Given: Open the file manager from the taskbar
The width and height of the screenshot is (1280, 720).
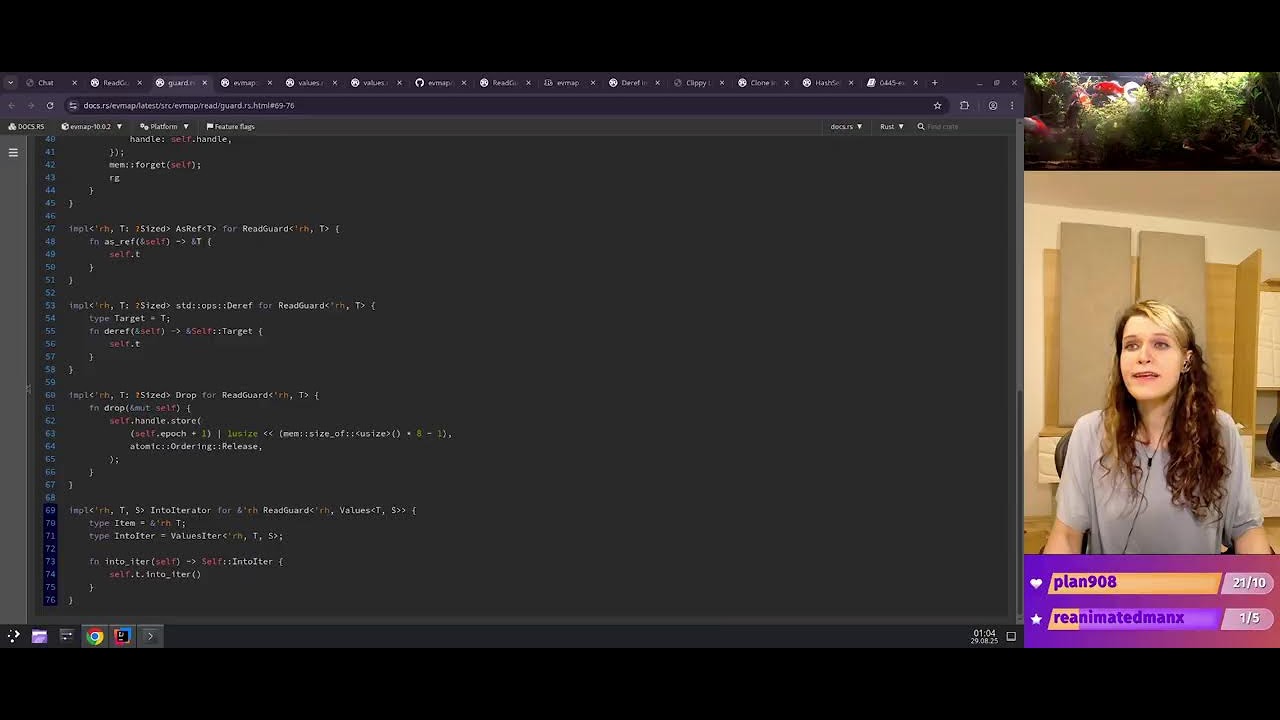Looking at the screenshot, I should (x=39, y=636).
